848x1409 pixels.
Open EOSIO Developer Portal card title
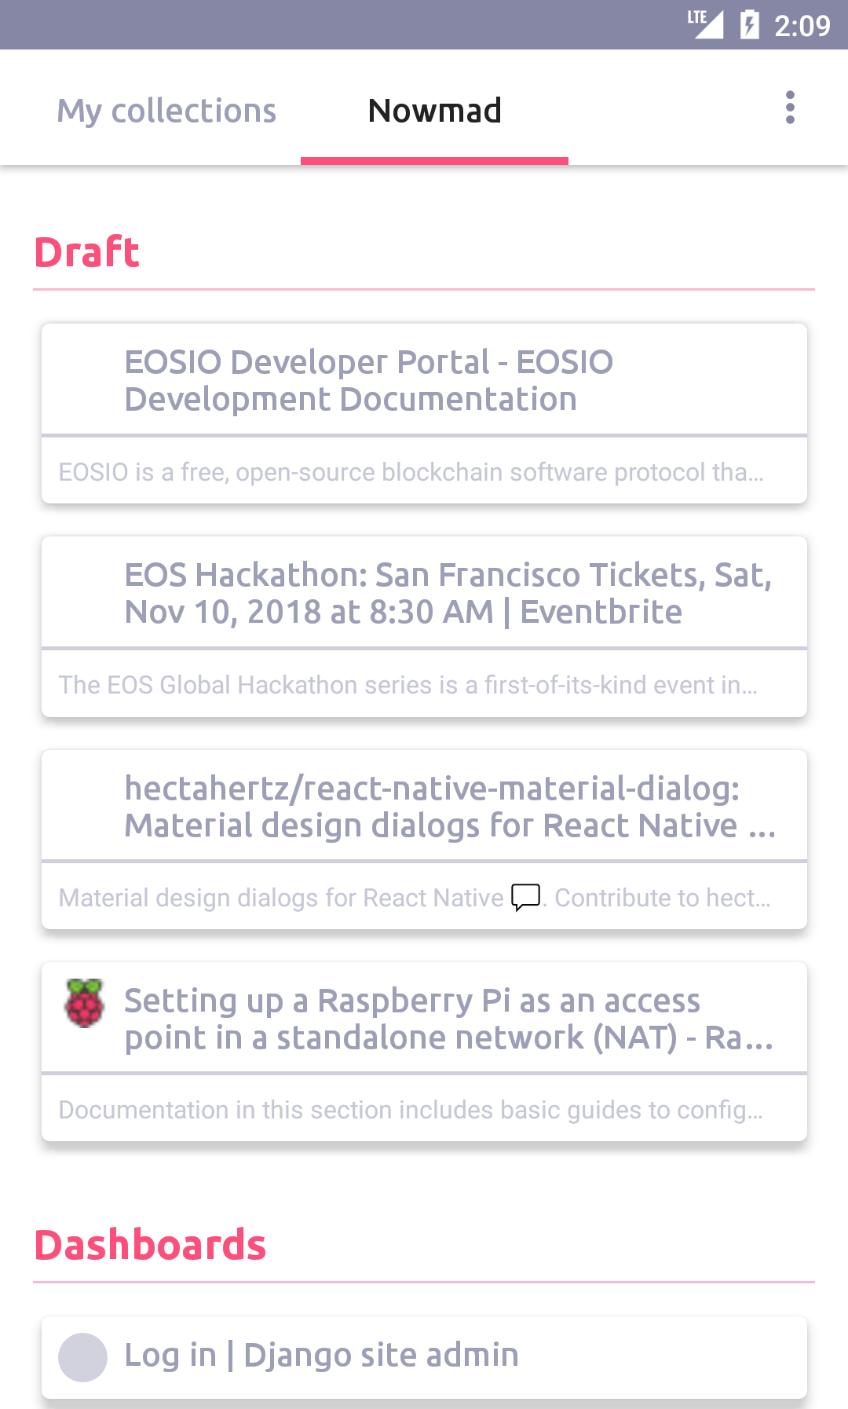pyautogui.click(x=368, y=380)
